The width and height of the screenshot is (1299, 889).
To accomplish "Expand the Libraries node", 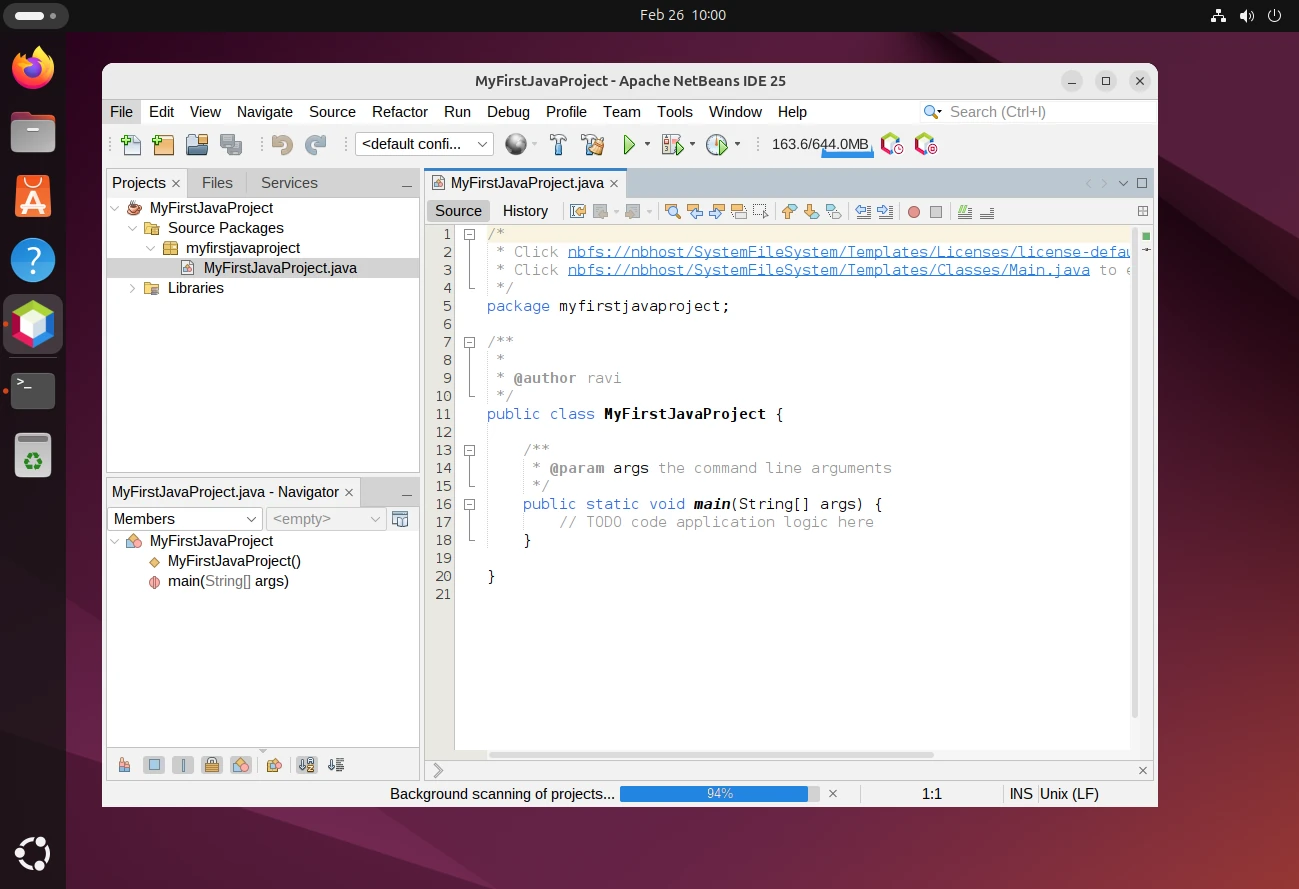I will coord(133,288).
